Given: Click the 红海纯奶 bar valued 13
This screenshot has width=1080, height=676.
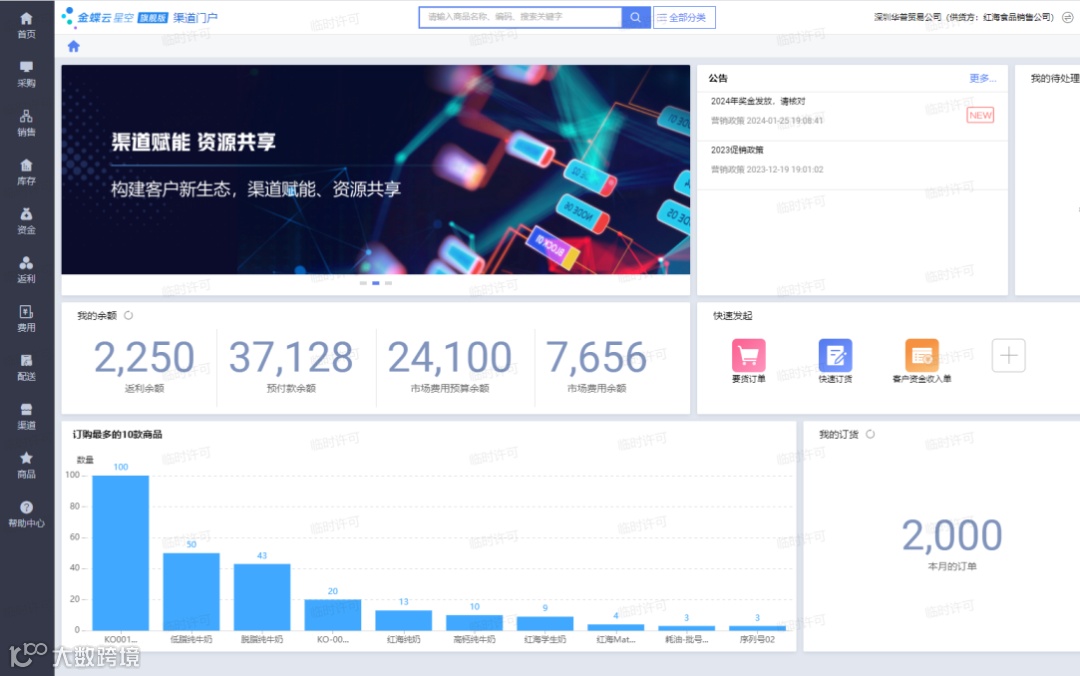Looking at the screenshot, I should [x=404, y=620].
